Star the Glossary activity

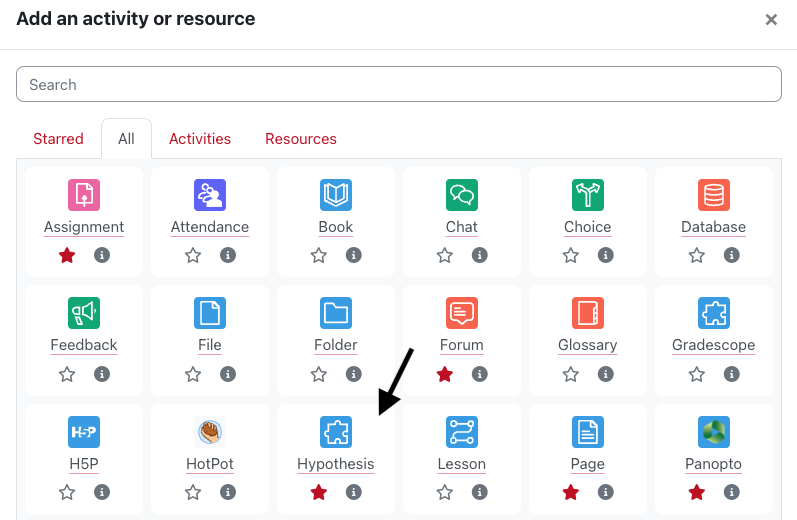pyautogui.click(x=571, y=374)
